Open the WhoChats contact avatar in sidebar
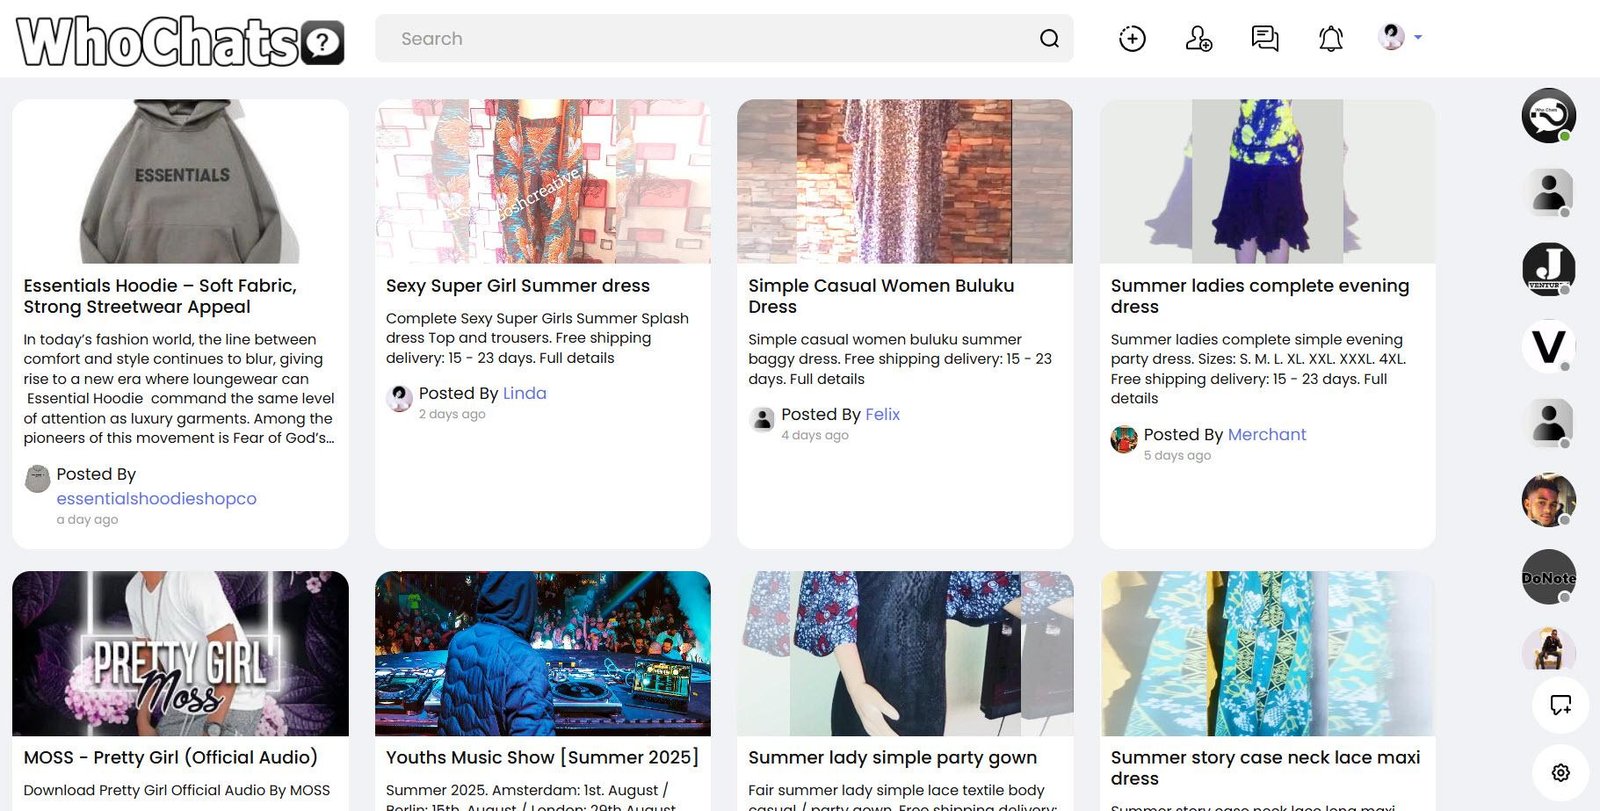 click(x=1549, y=116)
